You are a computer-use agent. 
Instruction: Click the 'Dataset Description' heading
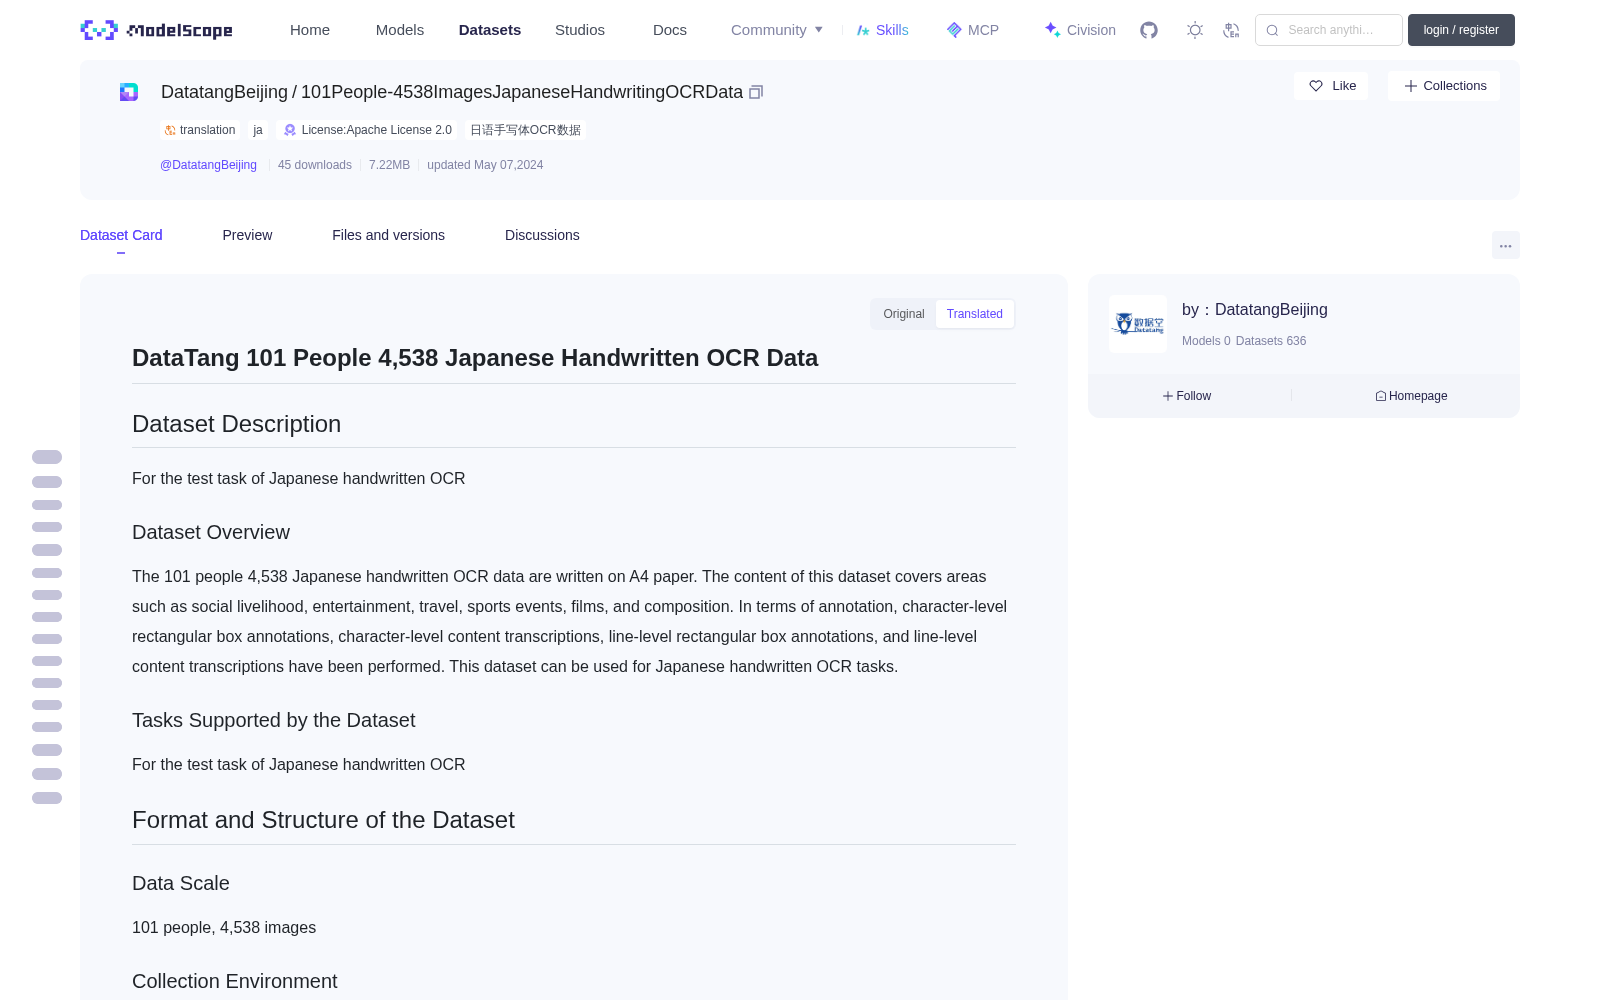click(236, 424)
